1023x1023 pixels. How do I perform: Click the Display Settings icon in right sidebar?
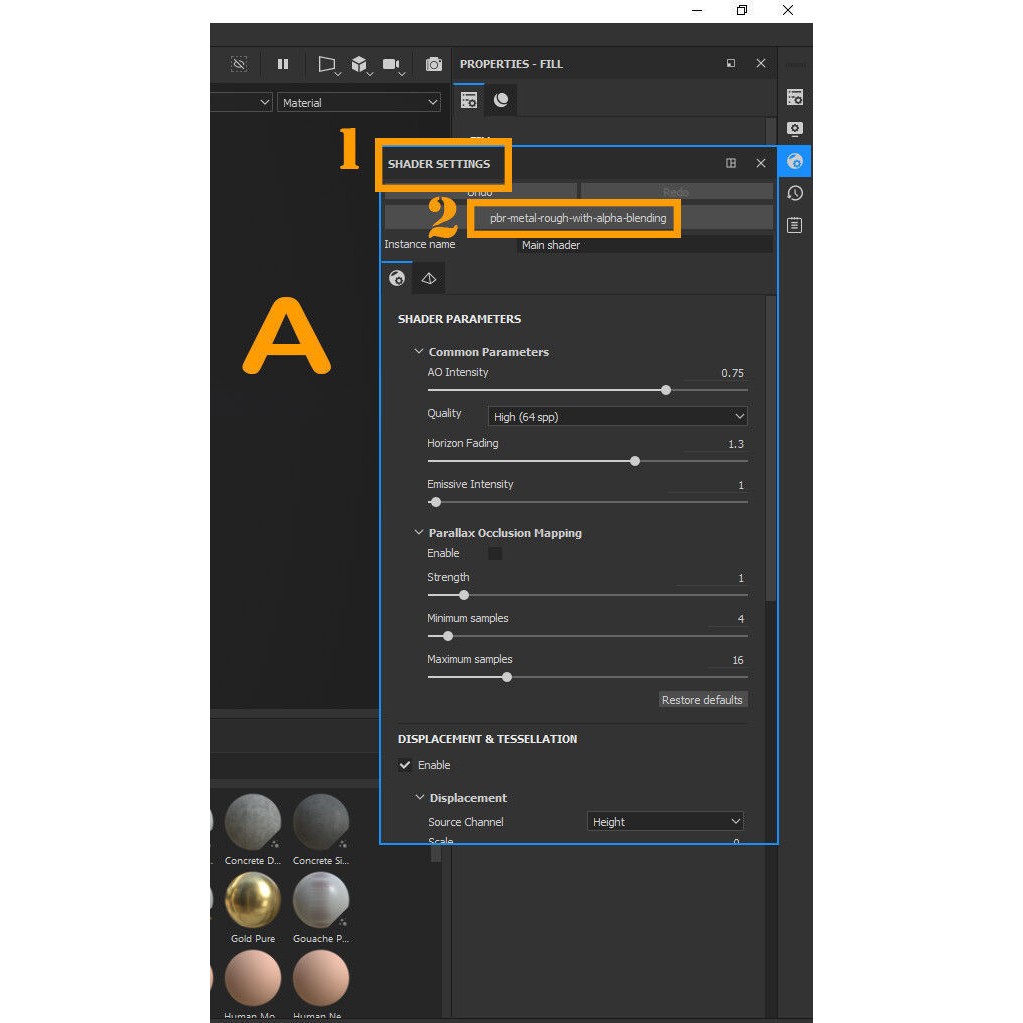point(795,129)
